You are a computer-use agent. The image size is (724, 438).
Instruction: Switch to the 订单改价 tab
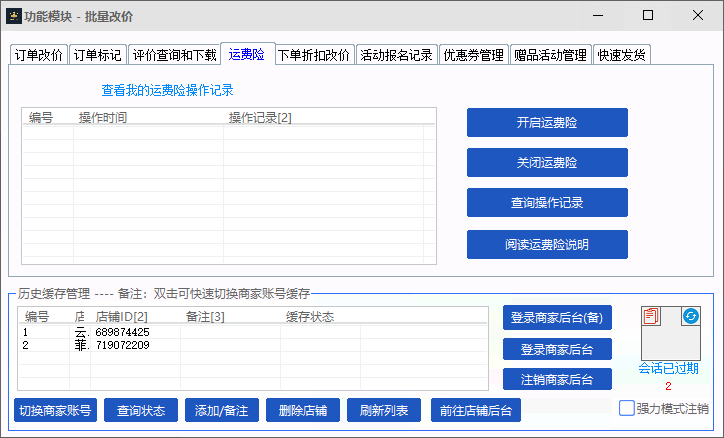pyautogui.click(x=39, y=55)
